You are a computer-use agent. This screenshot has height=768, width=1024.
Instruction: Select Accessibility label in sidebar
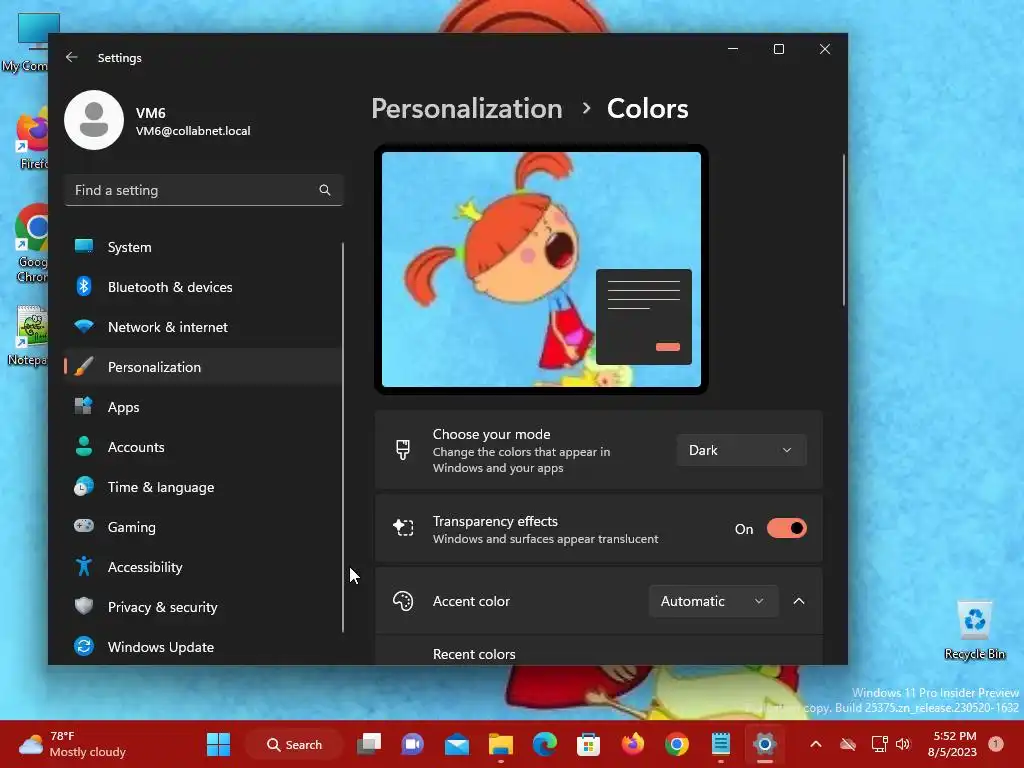click(145, 567)
